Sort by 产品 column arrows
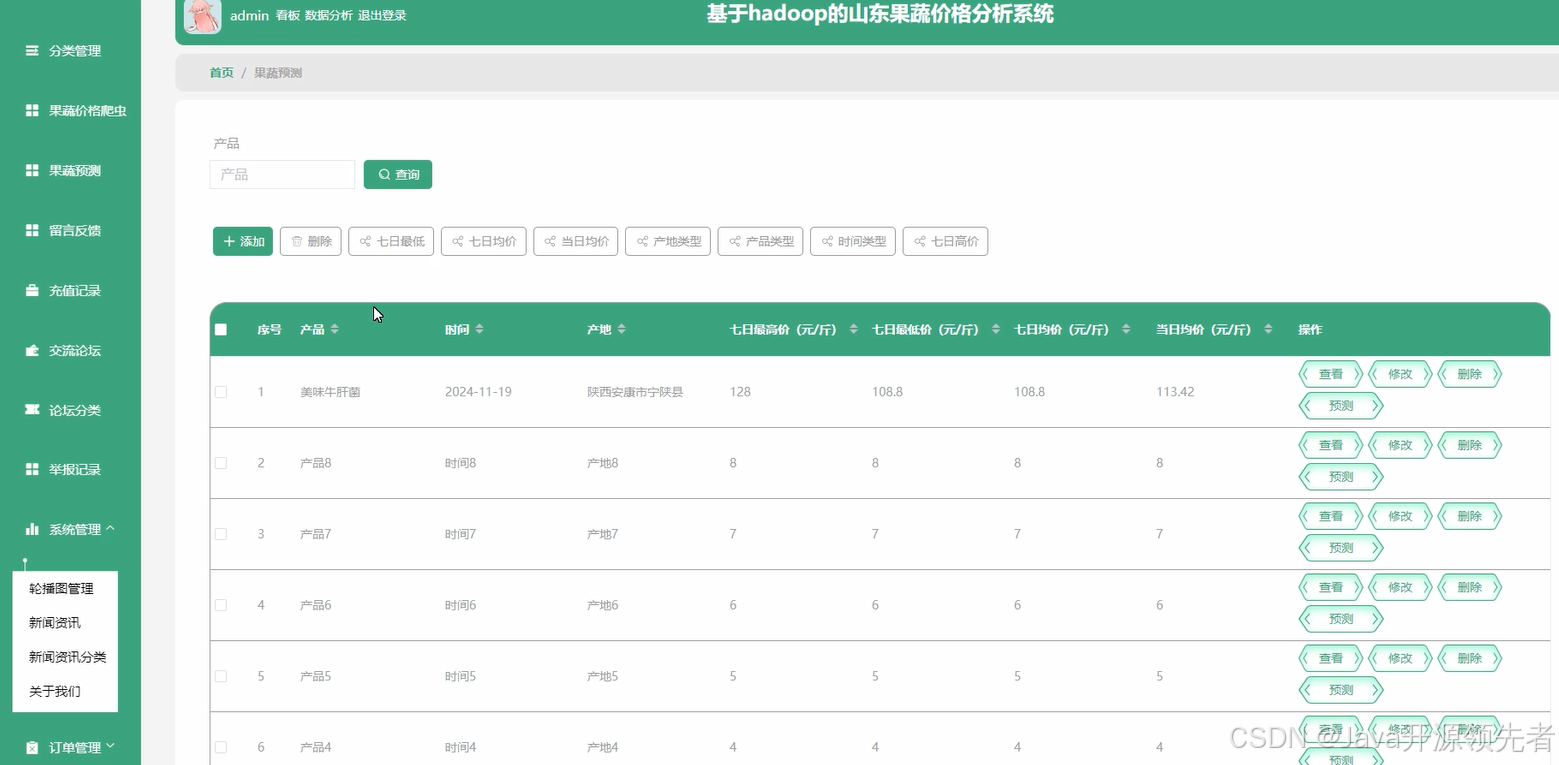 tap(335, 329)
